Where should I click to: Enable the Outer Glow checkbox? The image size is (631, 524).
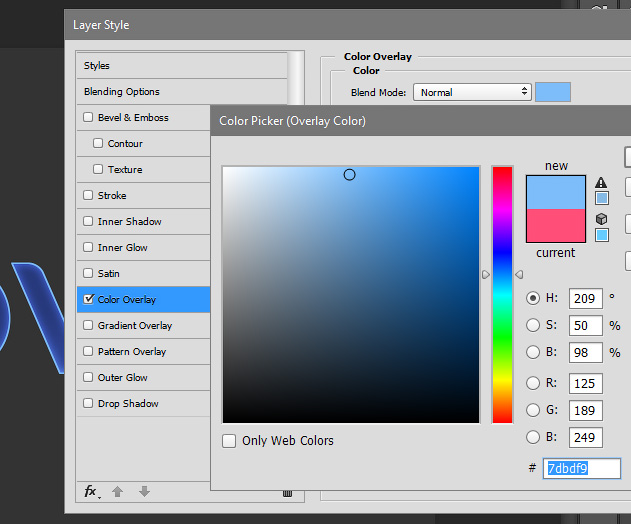pyautogui.click(x=88, y=377)
